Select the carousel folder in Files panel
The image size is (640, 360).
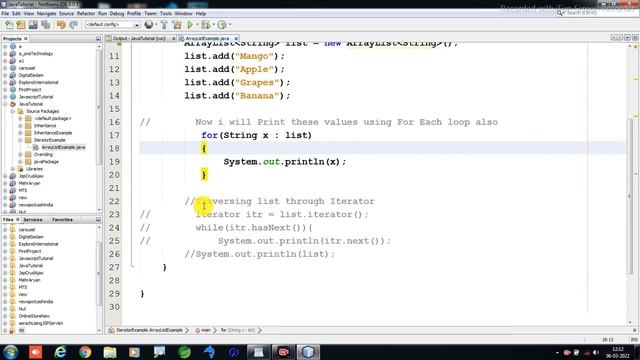(27, 229)
